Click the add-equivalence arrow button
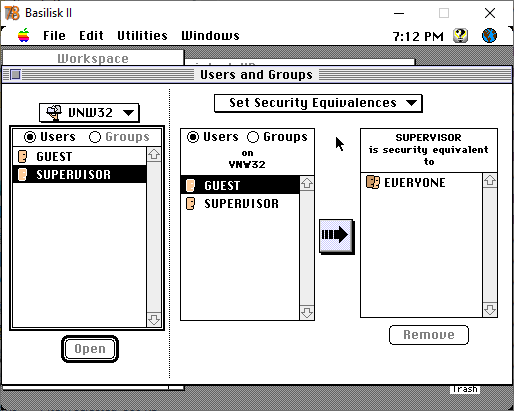Viewport: 514px width, 411px height. coord(336,236)
